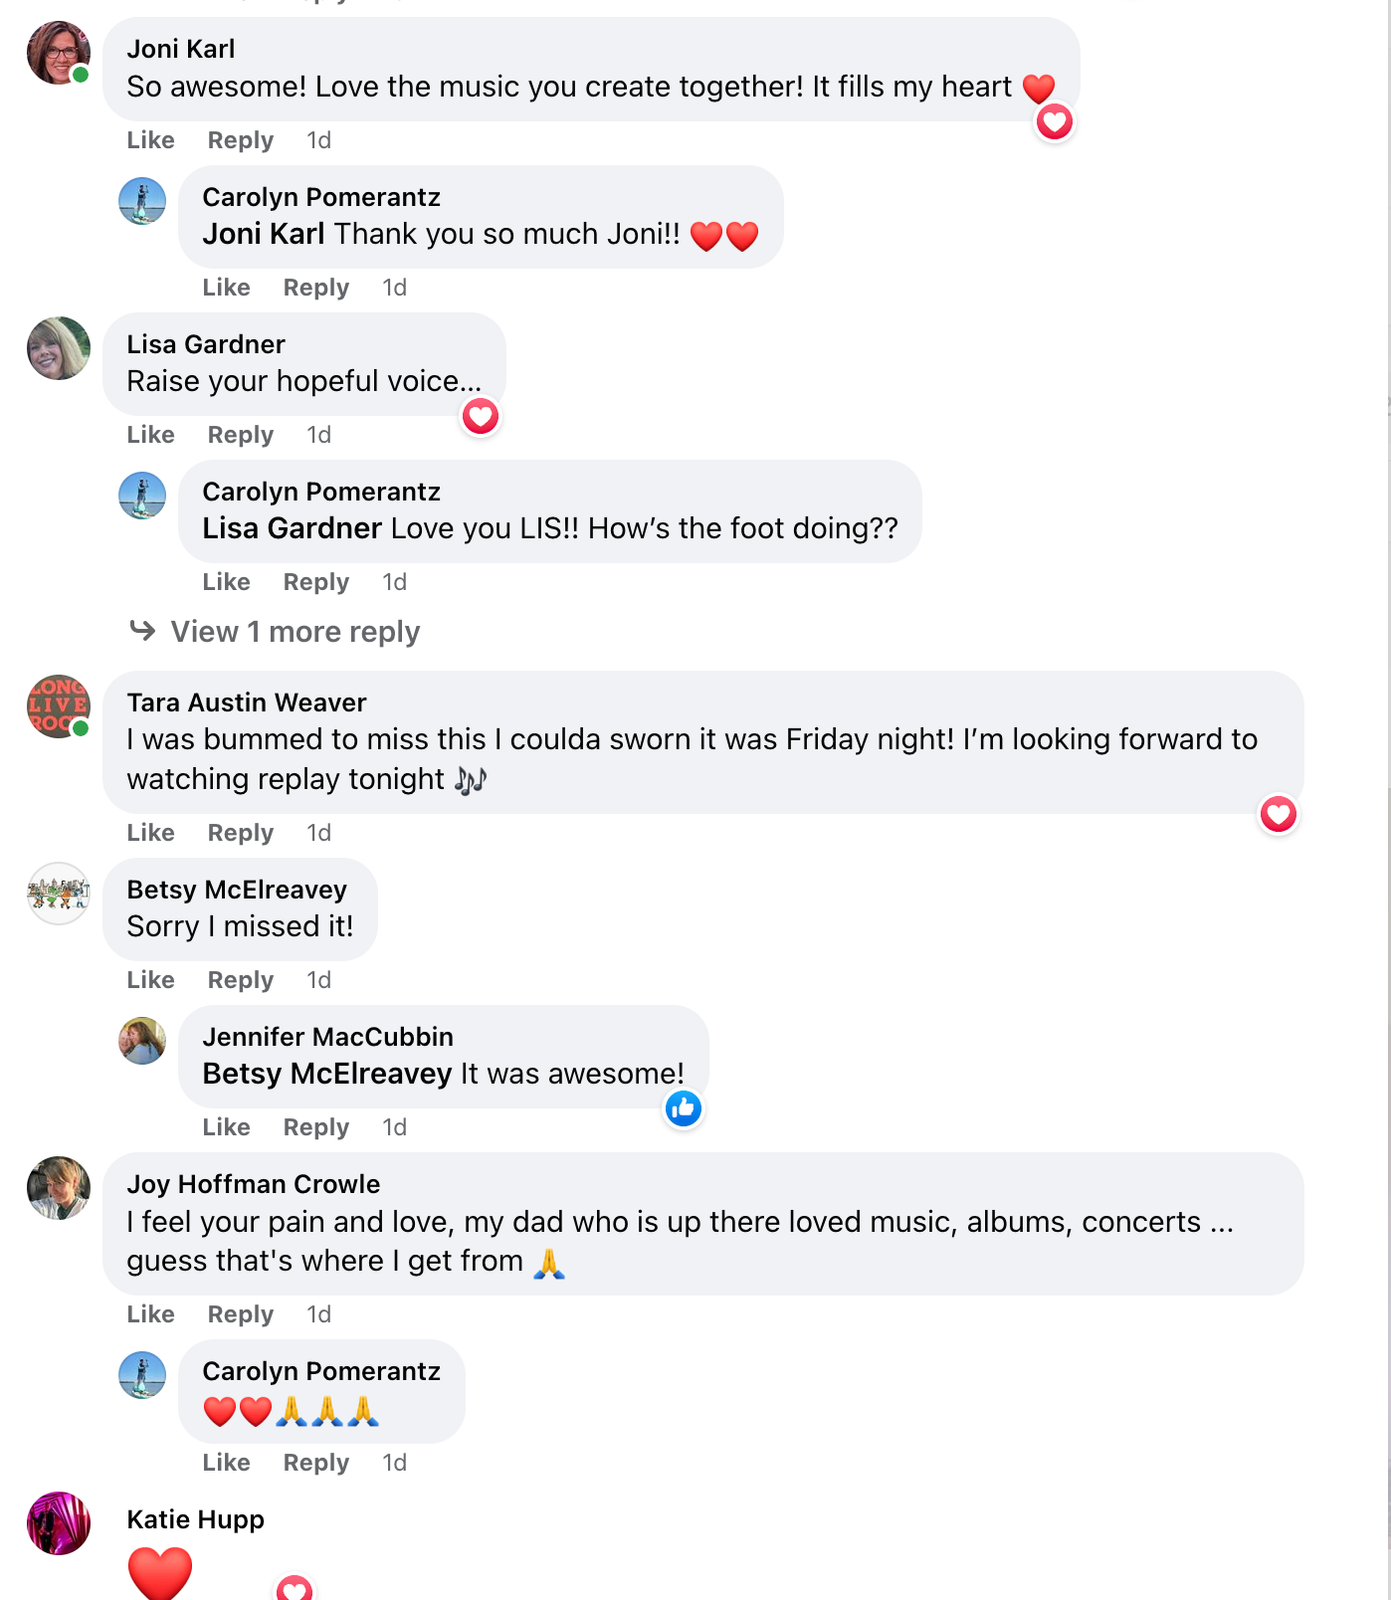Open Katie Hupp's profile photo

pyautogui.click(x=58, y=1523)
